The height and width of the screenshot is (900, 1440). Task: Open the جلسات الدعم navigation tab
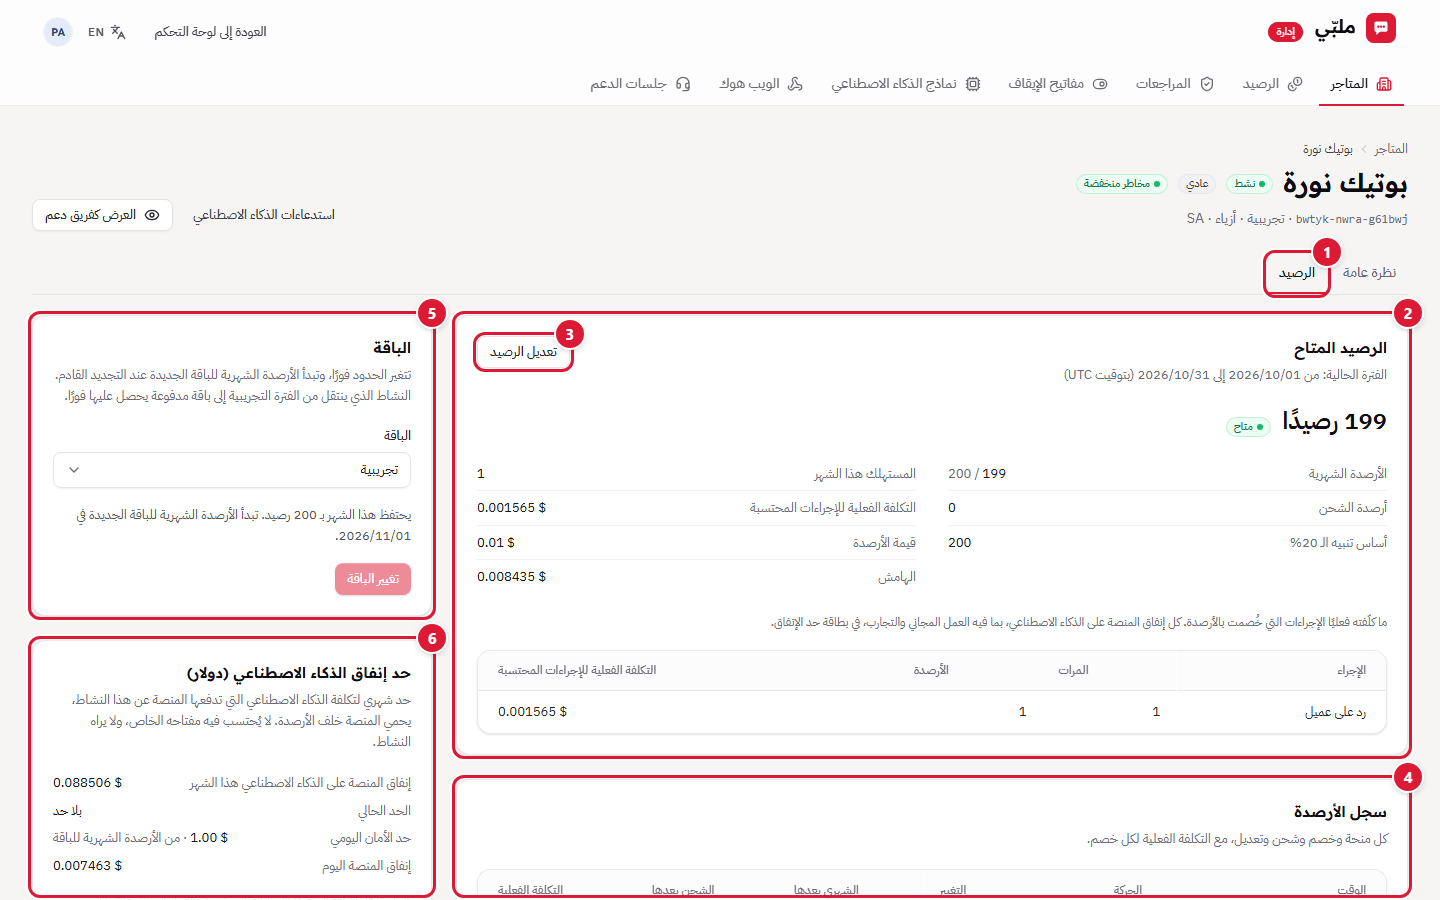coord(640,84)
